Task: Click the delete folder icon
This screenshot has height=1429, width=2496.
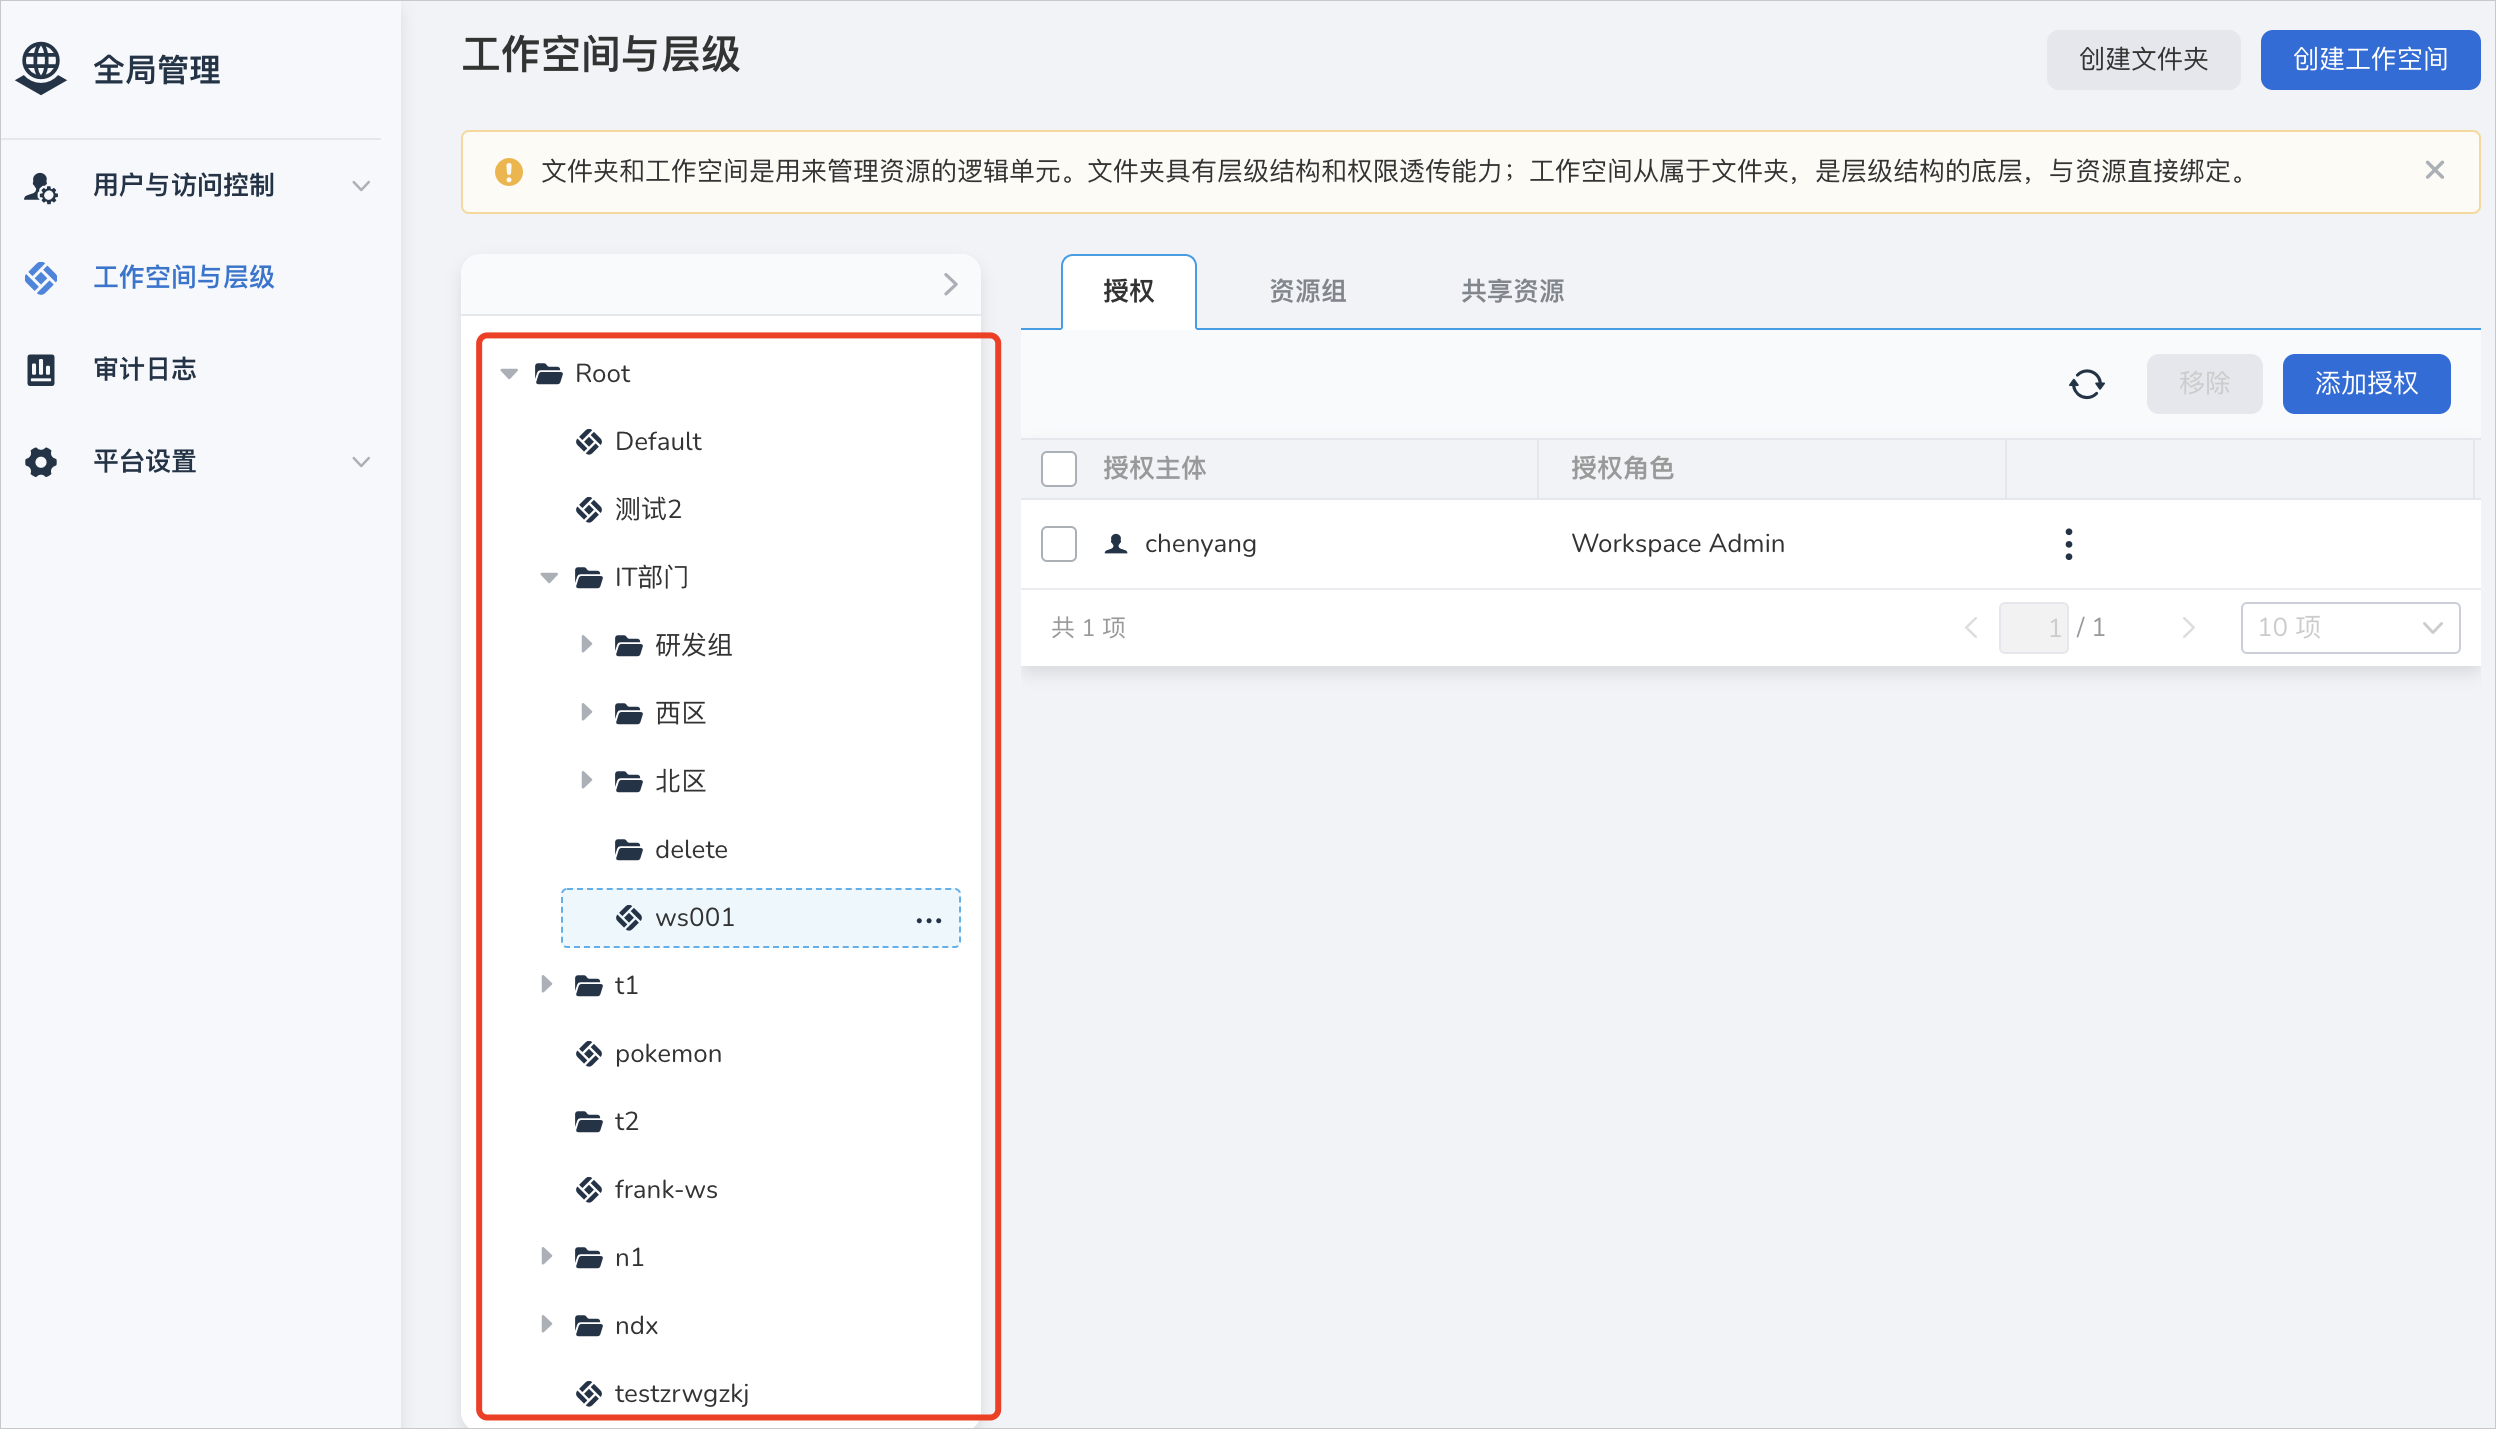Action: tap(629, 850)
